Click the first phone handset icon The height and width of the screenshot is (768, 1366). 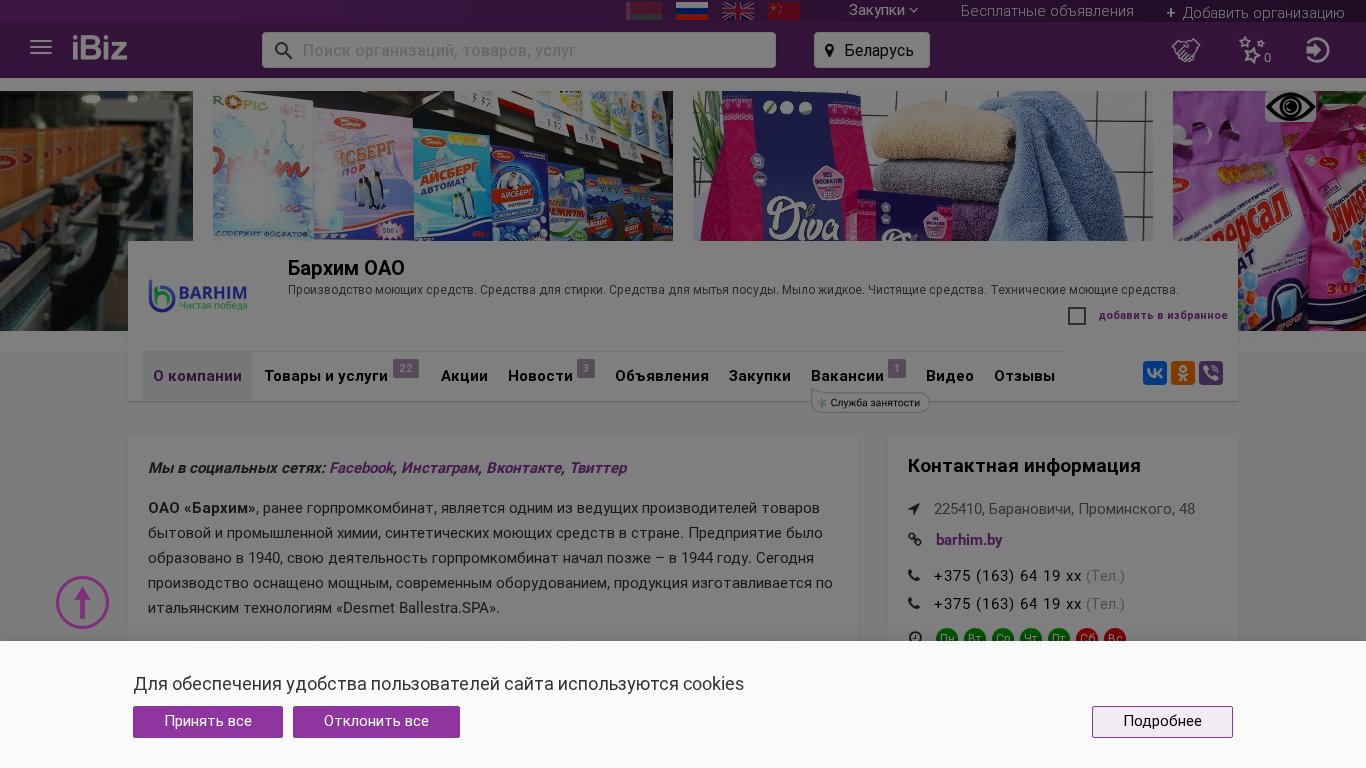914,575
